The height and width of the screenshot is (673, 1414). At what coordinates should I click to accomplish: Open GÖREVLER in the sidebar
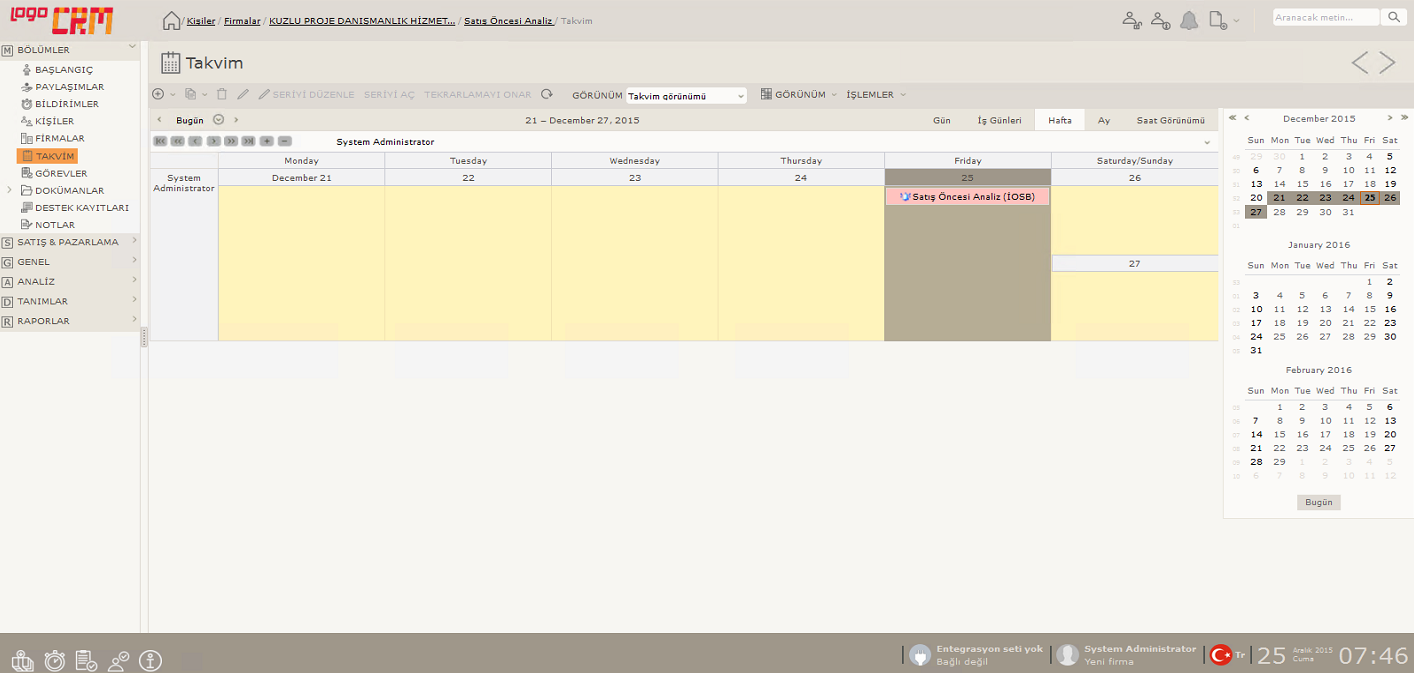pyautogui.click(x=61, y=173)
